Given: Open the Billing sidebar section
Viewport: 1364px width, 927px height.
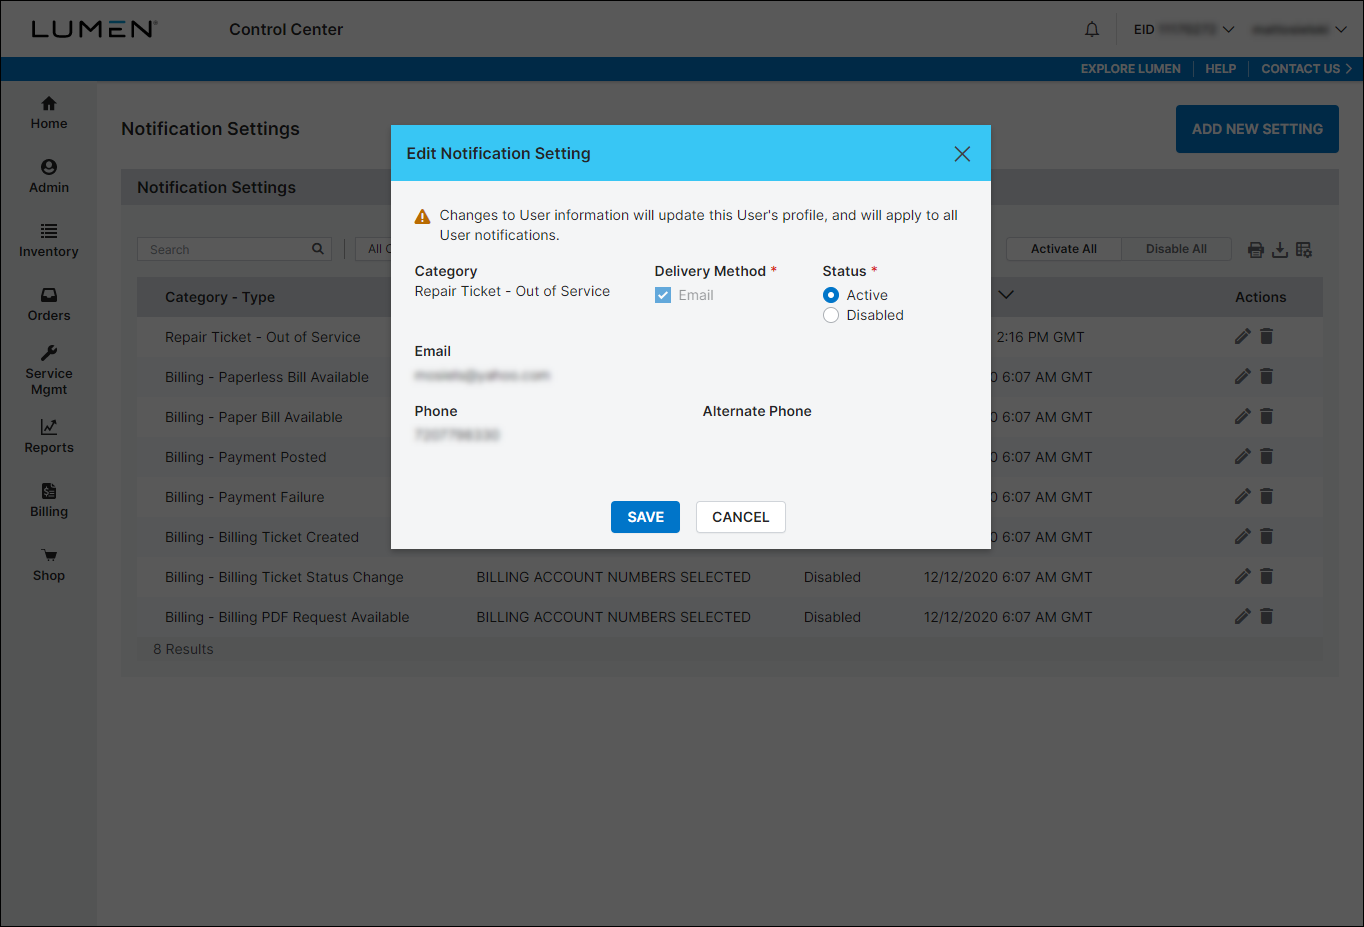Looking at the screenshot, I should pyautogui.click(x=49, y=501).
